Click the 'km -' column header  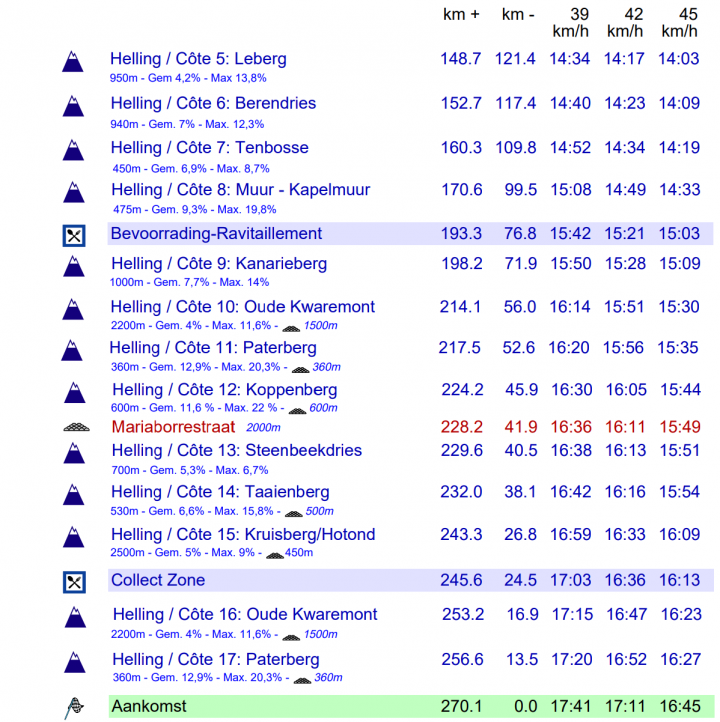click(x=518, y=15)
